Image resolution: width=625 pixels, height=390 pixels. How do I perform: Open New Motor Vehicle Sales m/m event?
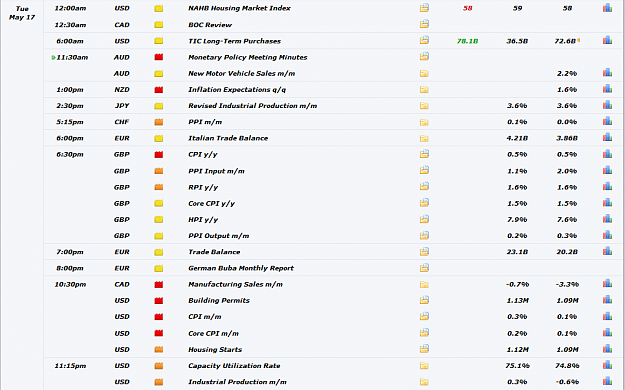[242, 73]
